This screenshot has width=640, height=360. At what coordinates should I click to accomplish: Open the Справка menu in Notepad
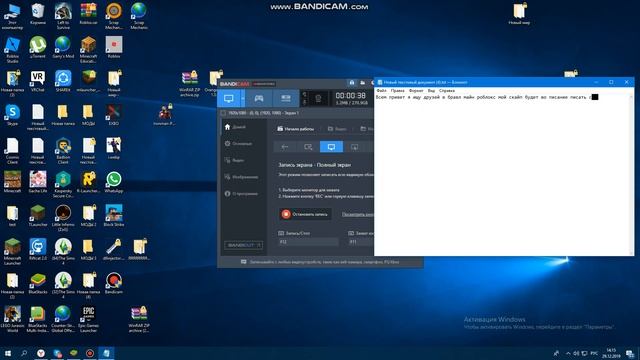447,91
